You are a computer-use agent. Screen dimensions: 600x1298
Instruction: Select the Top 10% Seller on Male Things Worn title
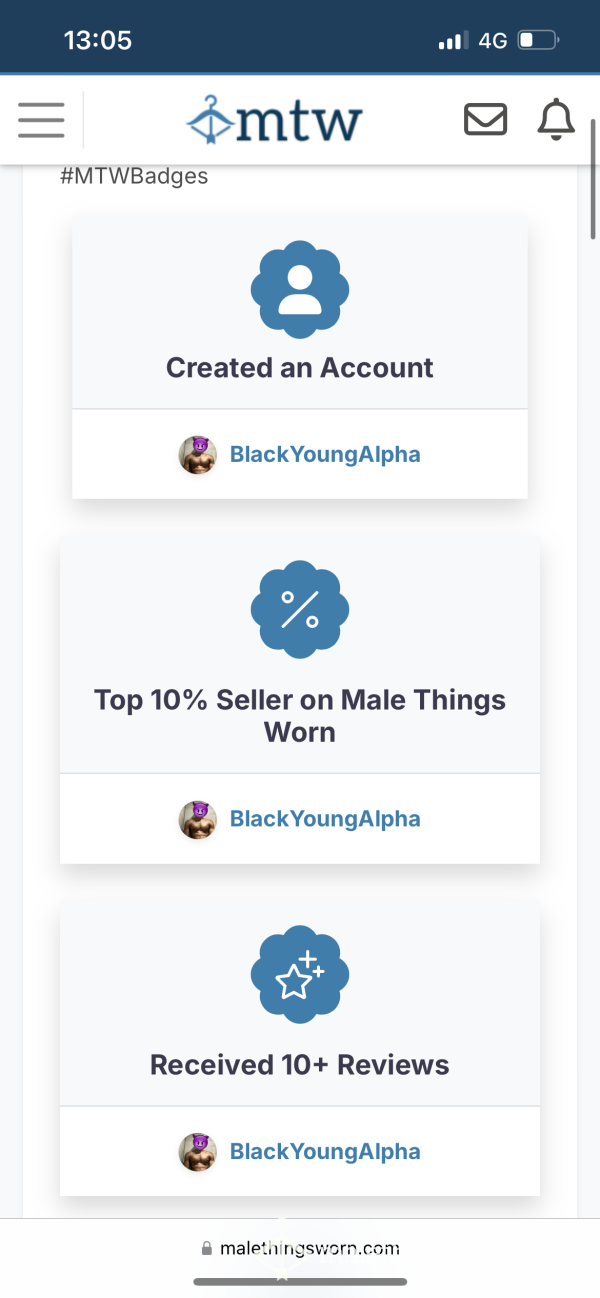pos(300,715)
